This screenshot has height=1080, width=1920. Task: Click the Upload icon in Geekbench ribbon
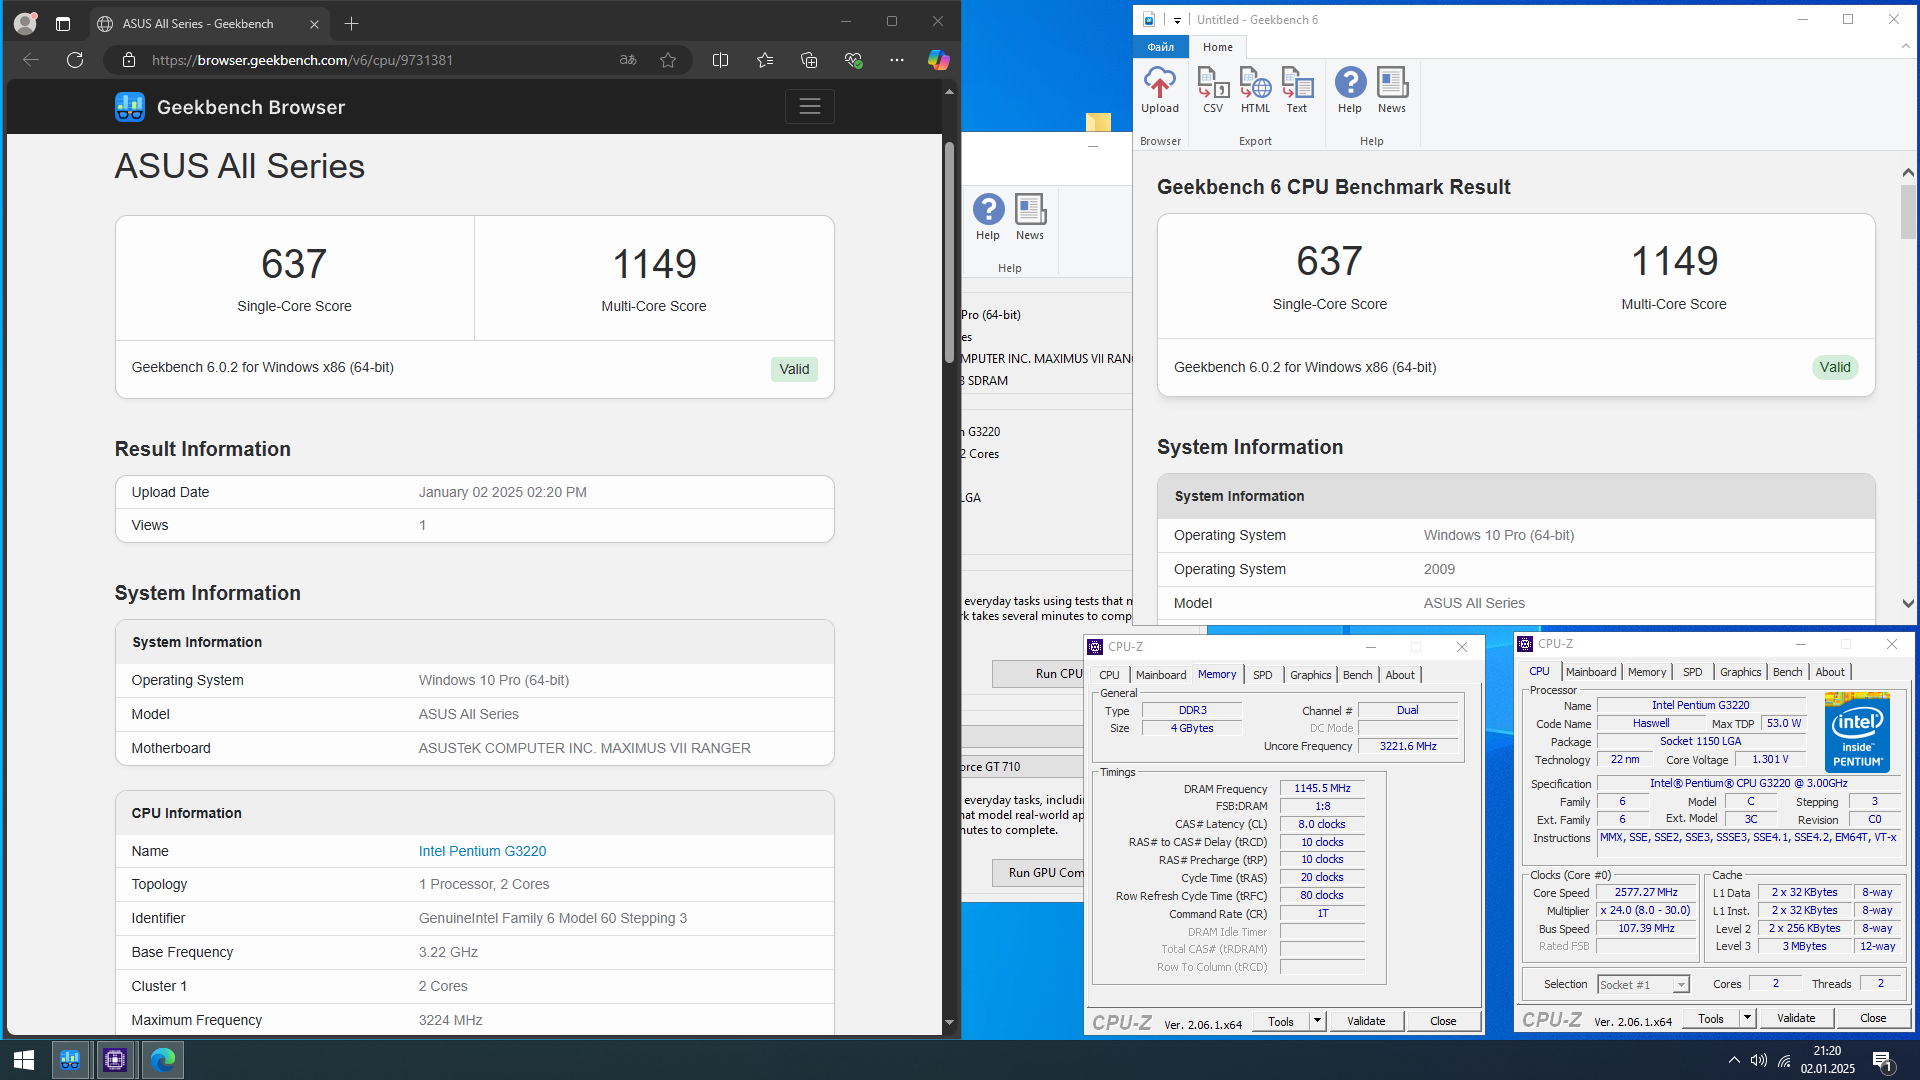click(1160, 90)
